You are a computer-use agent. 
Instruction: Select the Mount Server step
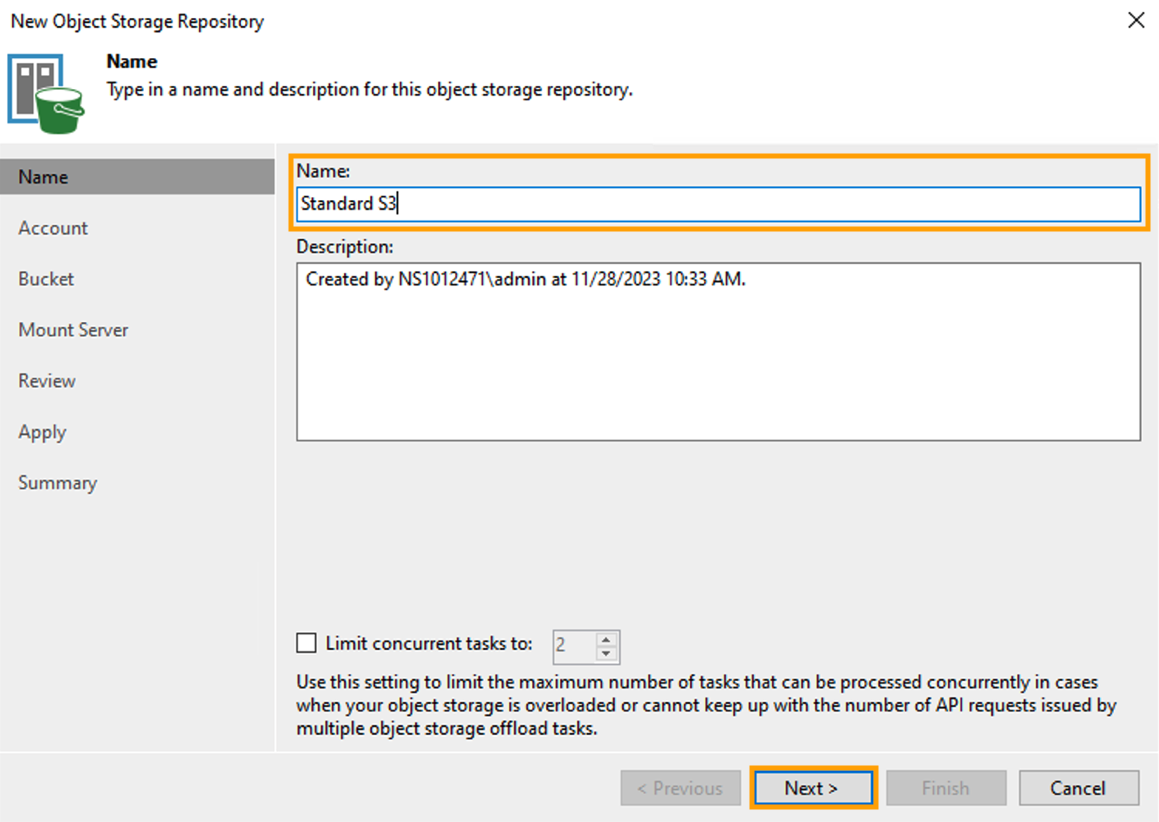coord(73,329)
